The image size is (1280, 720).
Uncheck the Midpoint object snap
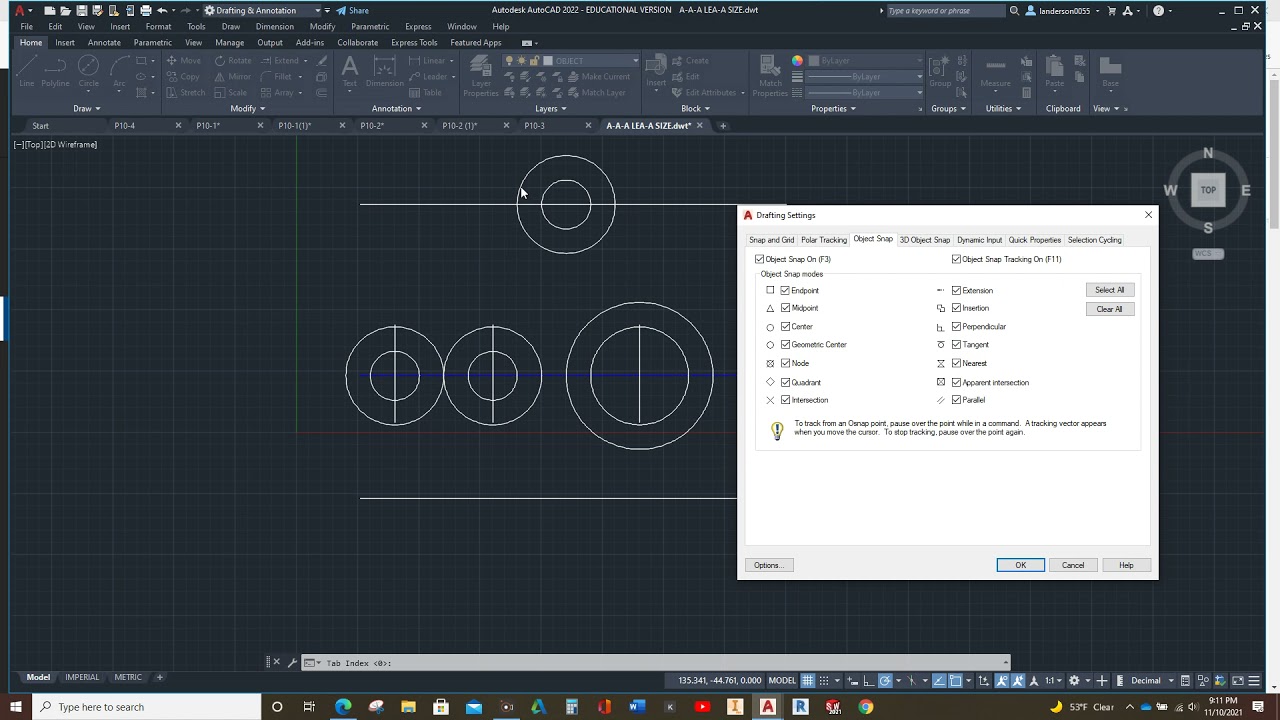(785, 308)
